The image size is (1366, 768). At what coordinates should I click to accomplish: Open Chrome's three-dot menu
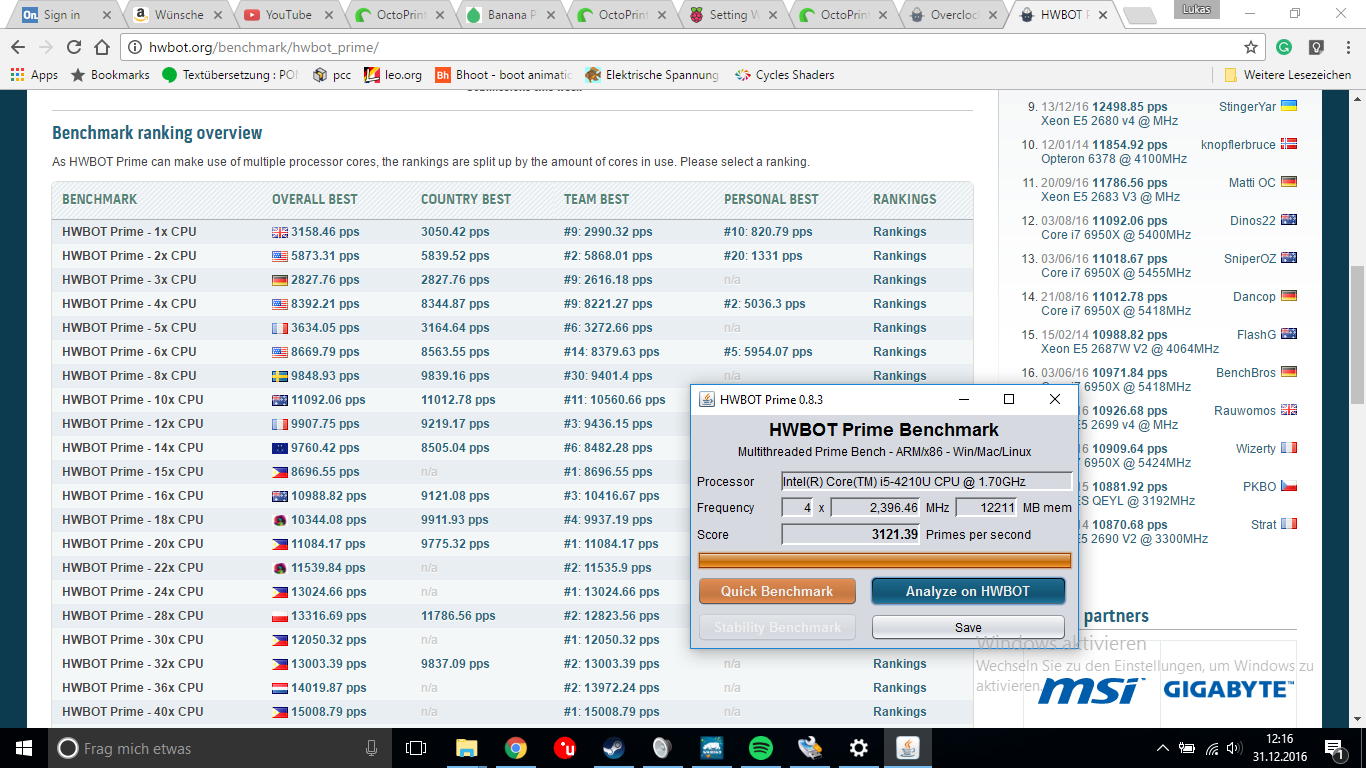(1347, 47)
